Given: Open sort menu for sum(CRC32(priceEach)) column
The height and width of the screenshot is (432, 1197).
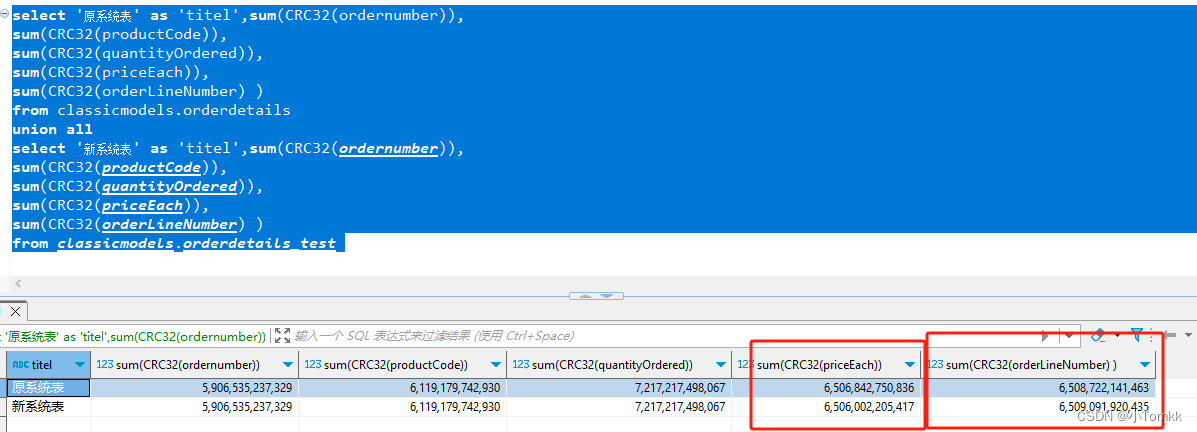Looking at the screenshot, I should [x=909, y=365].
